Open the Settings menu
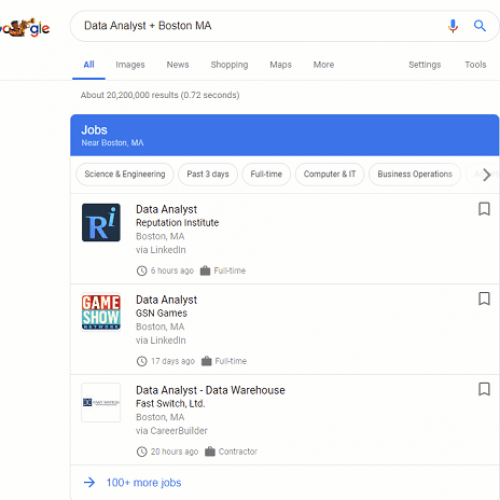The height and width of the screenshot is (500, 500). (x=425, y=65)
